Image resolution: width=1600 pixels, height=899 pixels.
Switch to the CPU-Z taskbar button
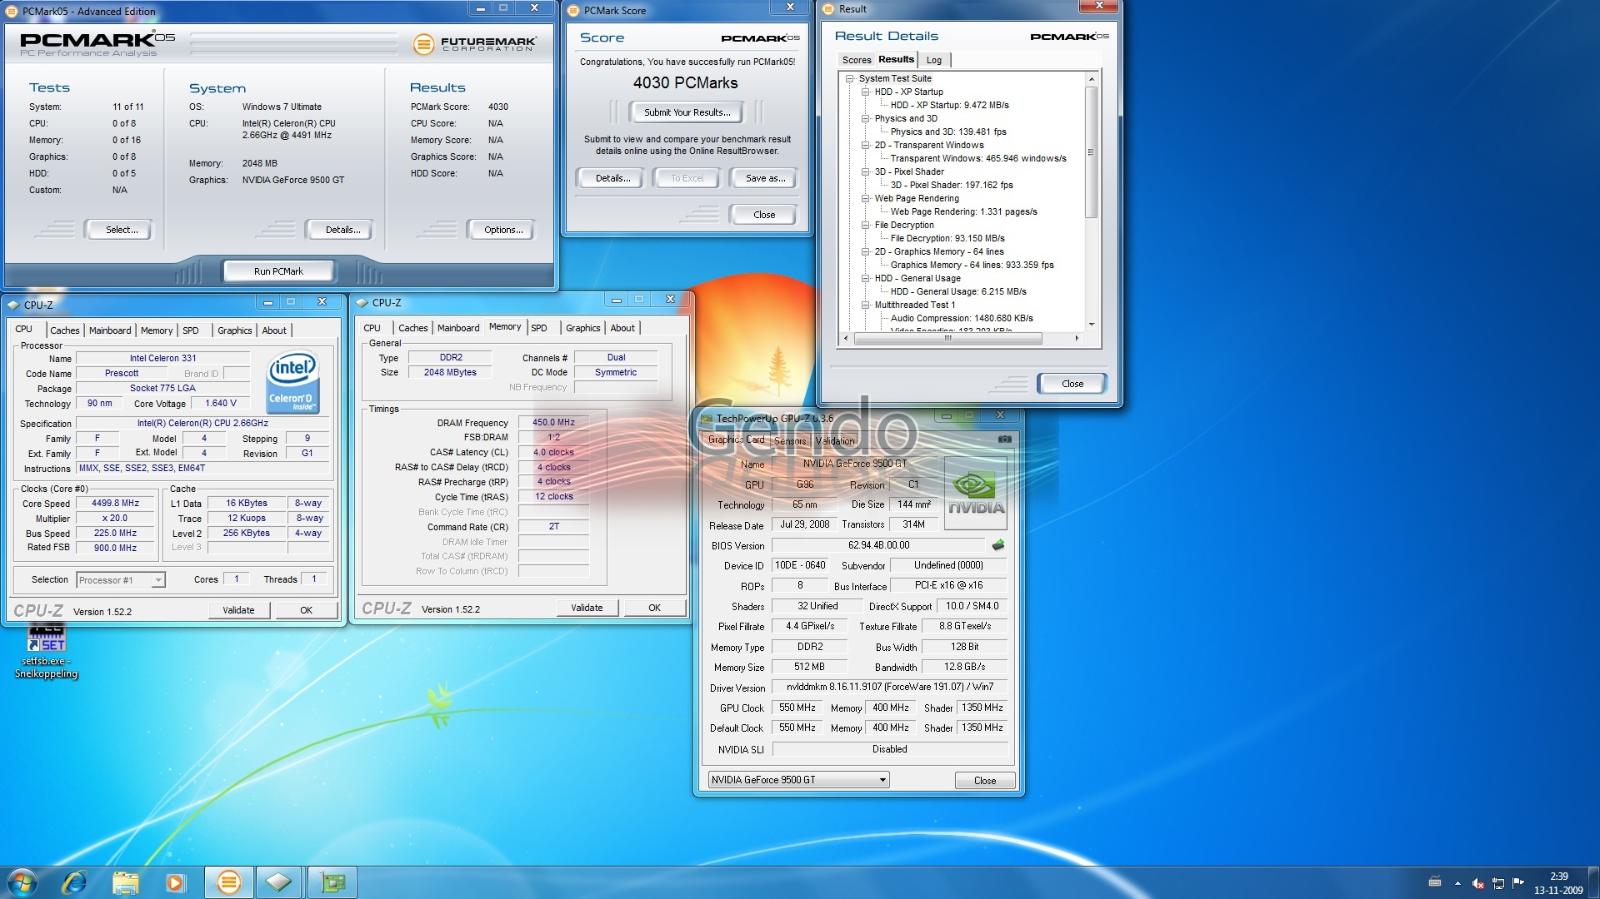(x=279, y=882)
